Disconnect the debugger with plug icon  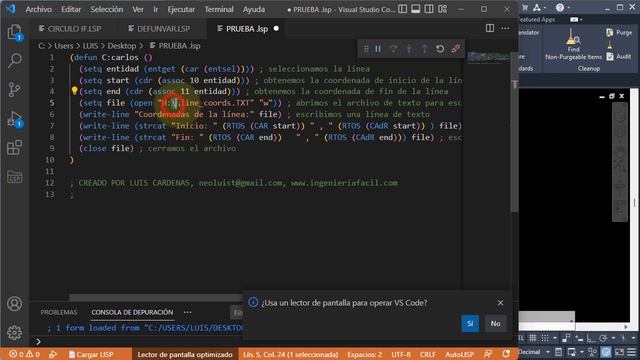point(456,49)
